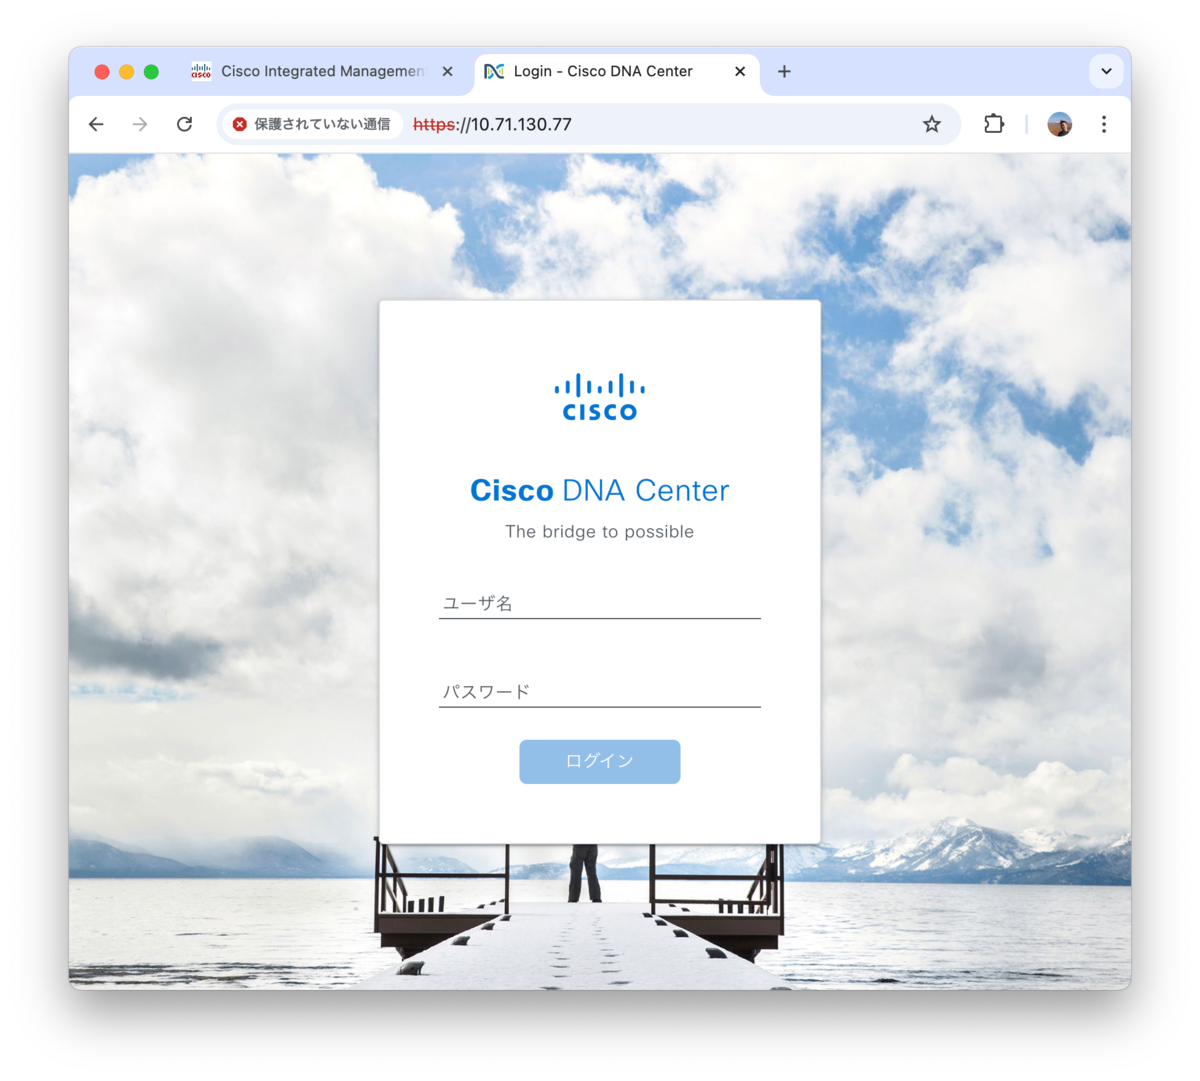Click the ログイン button
Image resolution: width=1200 pixels, height=1081 pixels.
pyautogui.click(x=600, y=761)
